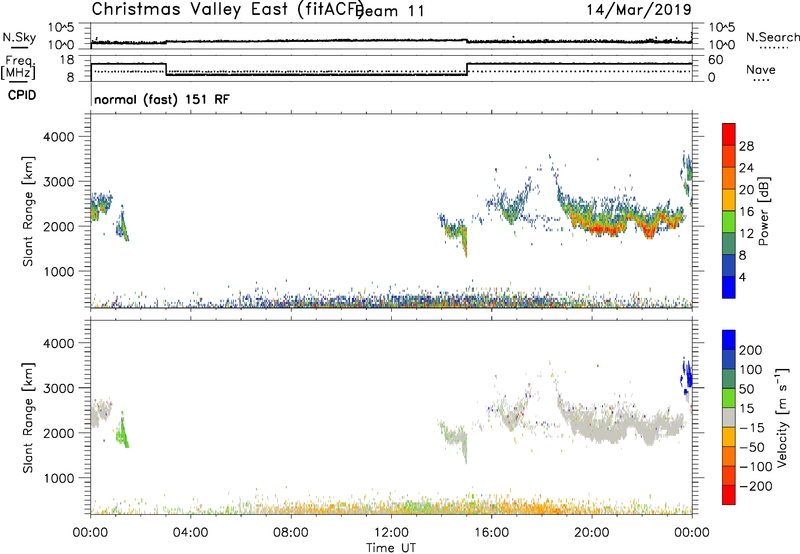
Task: Click the Velocity [m s-1] colorbar title
Action: [x=782, y=417]
